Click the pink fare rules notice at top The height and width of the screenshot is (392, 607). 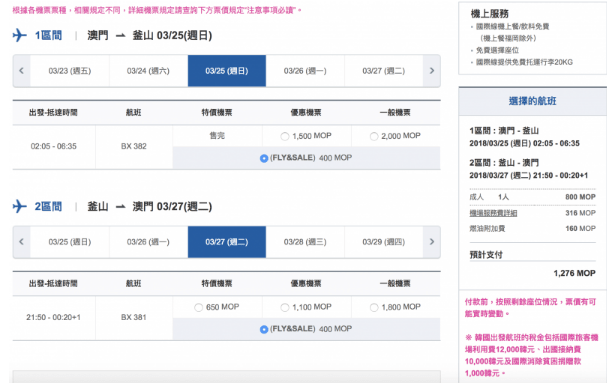pyautogui.click(x=157, y=10)
